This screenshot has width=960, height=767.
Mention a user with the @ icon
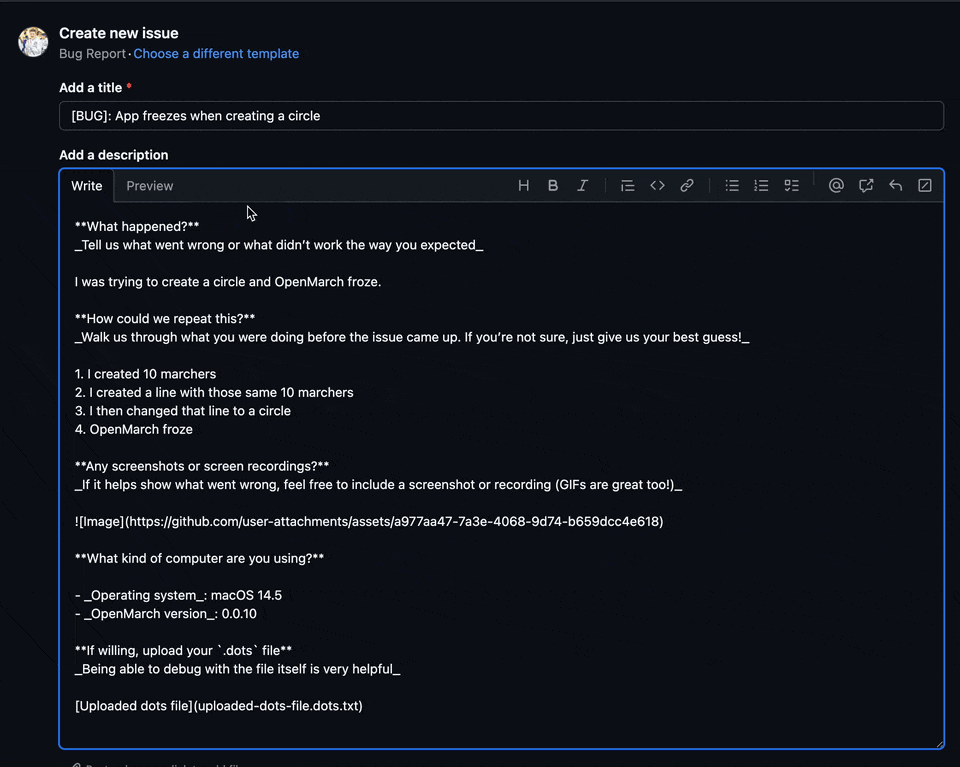coord(836,185)
